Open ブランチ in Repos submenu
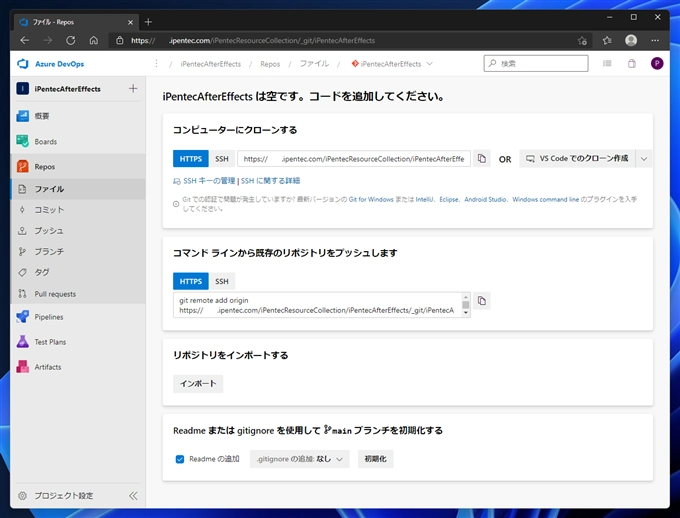The height and width of the screenshot is (518, 680). pos(78,251)
